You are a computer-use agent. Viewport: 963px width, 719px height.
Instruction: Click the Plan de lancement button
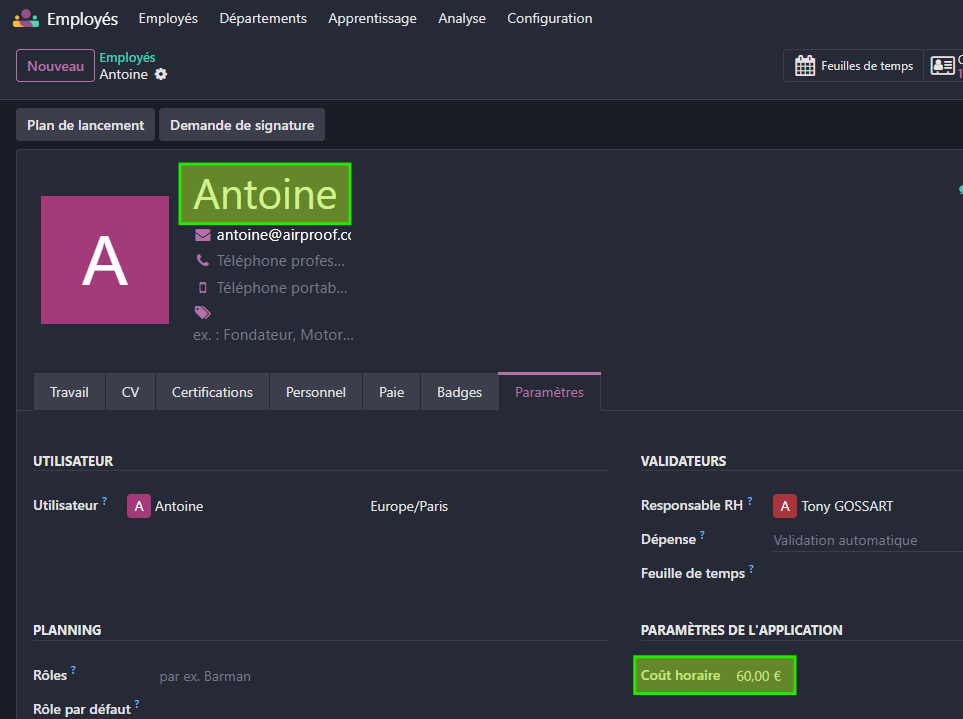click(x=85, y=125)
